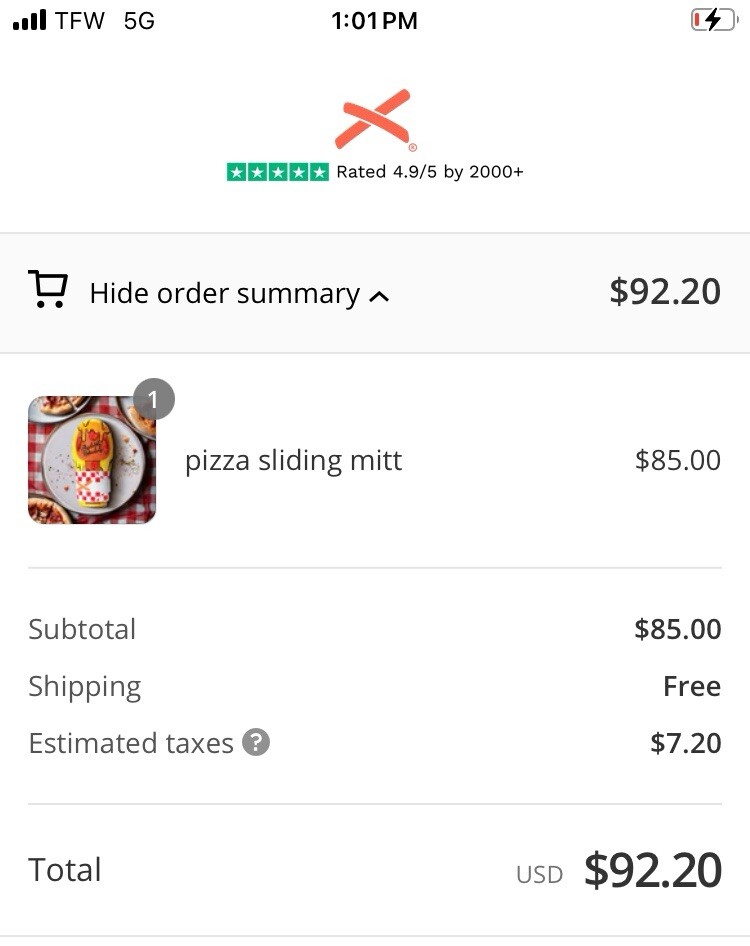
Task: Open the pizza sliding mitt product thumbnail
Action: 92,460
